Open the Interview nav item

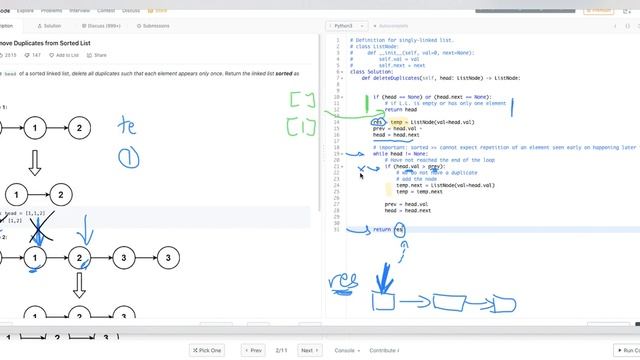[x=80, y=11]
